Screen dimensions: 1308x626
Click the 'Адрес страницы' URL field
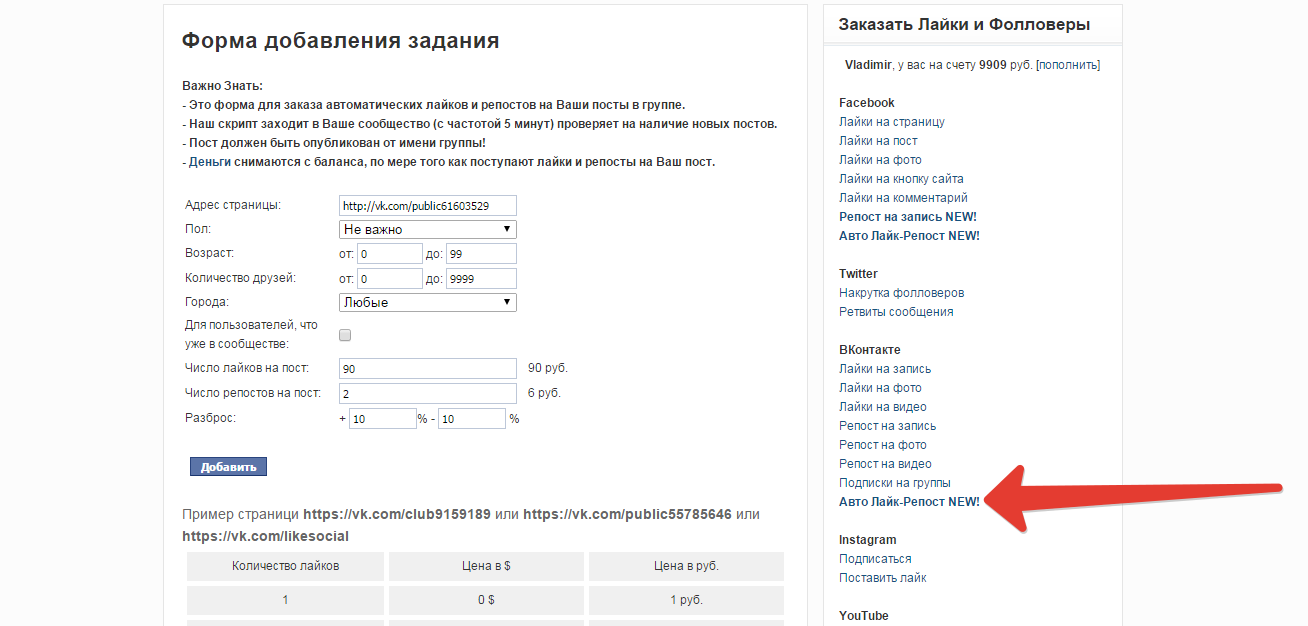pyautogui.click(x=428, y=206)
